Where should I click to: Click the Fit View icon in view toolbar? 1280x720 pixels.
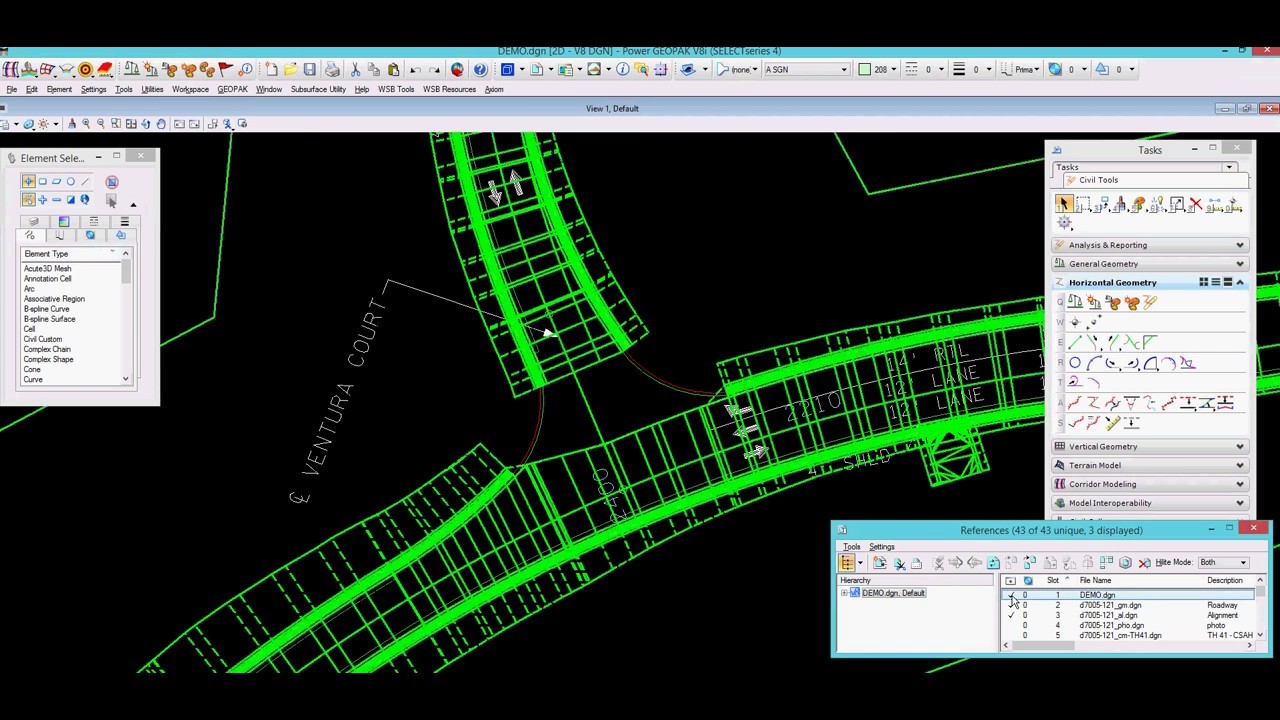(x=131, y=124)
